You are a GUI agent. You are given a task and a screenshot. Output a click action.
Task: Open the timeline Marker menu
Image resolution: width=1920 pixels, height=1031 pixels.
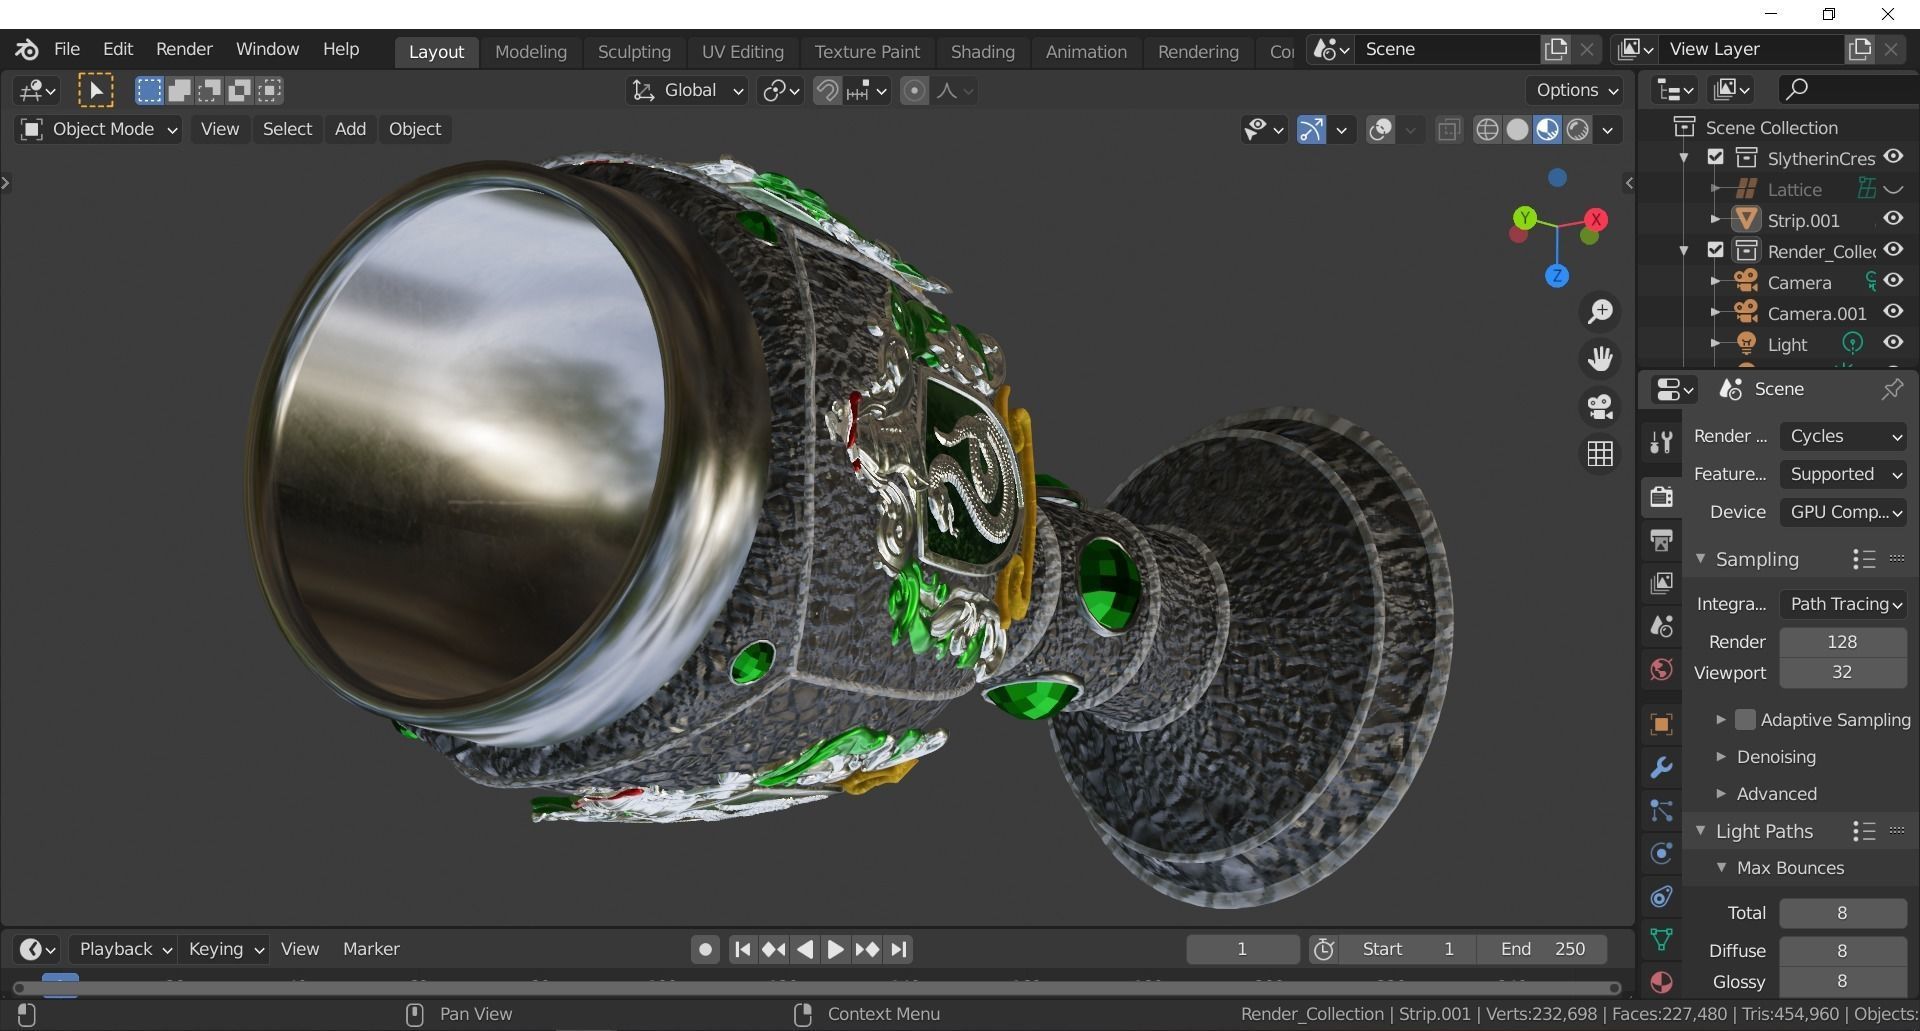[x=371, y=949]
